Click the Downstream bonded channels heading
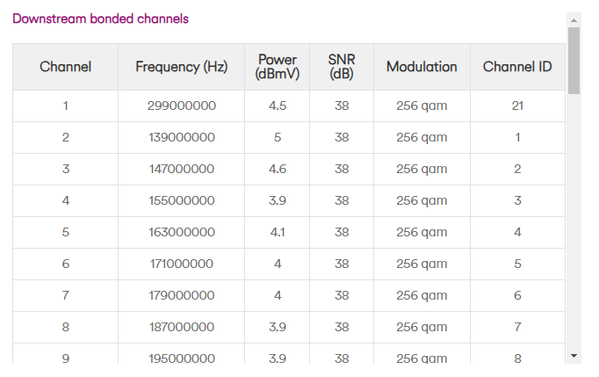 (100, 19)
